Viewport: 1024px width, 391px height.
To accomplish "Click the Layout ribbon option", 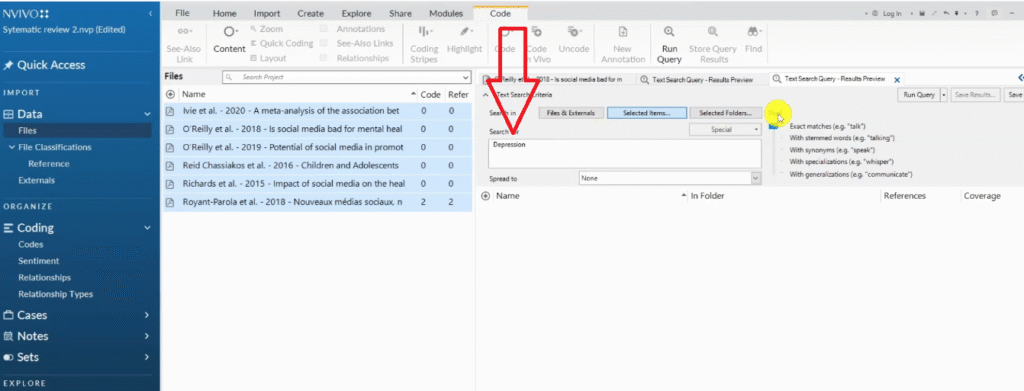I will tap(268, 58).
